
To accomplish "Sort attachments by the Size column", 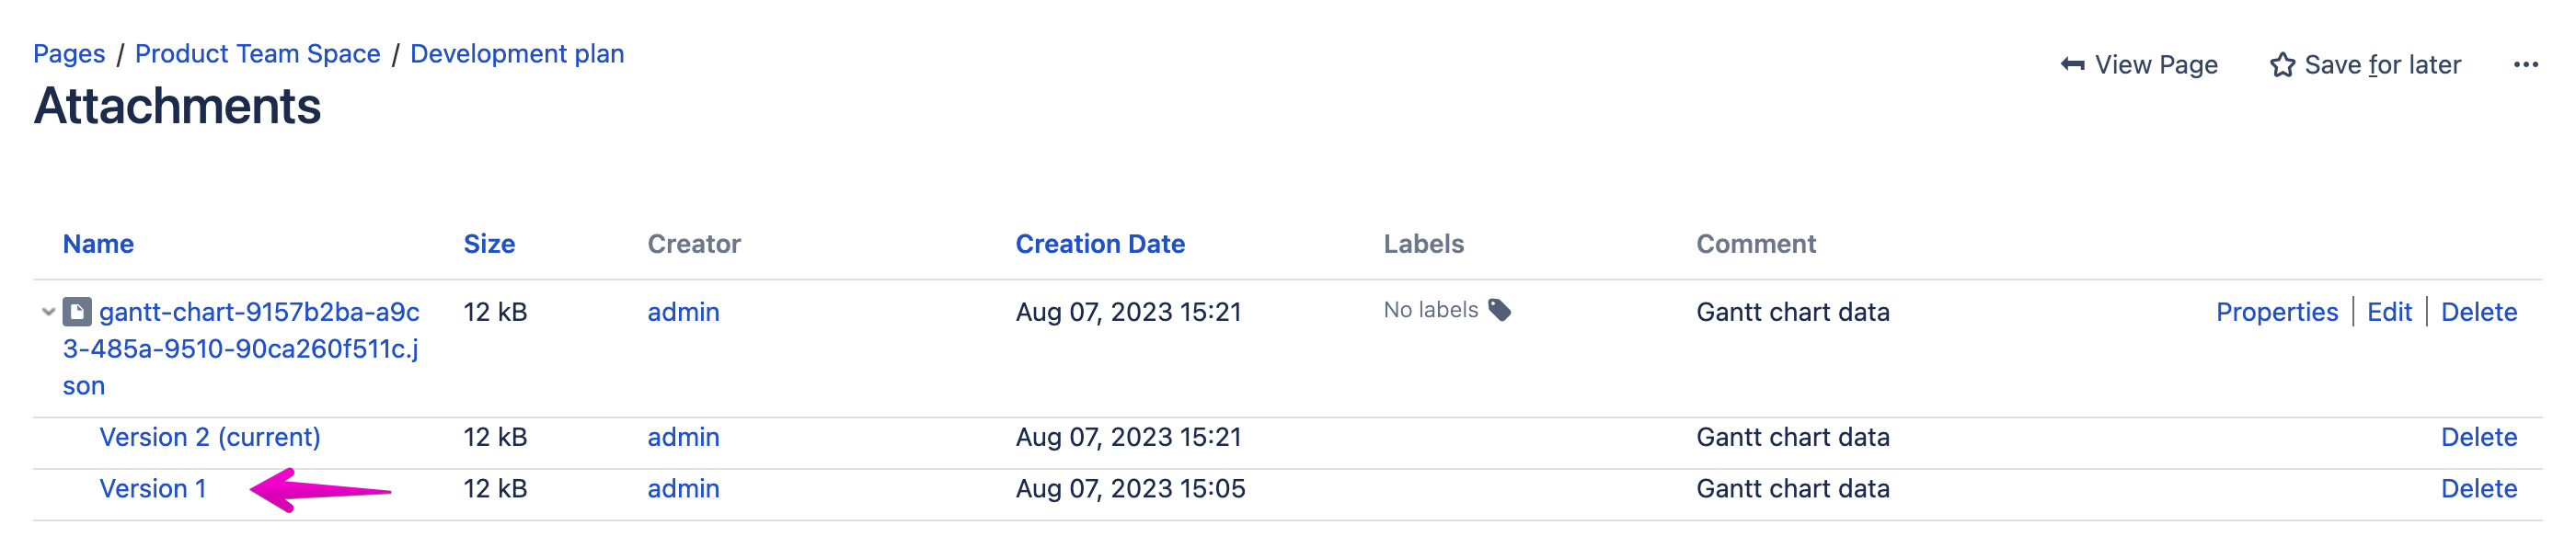I will pyautogui.click(x=489, y=244).
